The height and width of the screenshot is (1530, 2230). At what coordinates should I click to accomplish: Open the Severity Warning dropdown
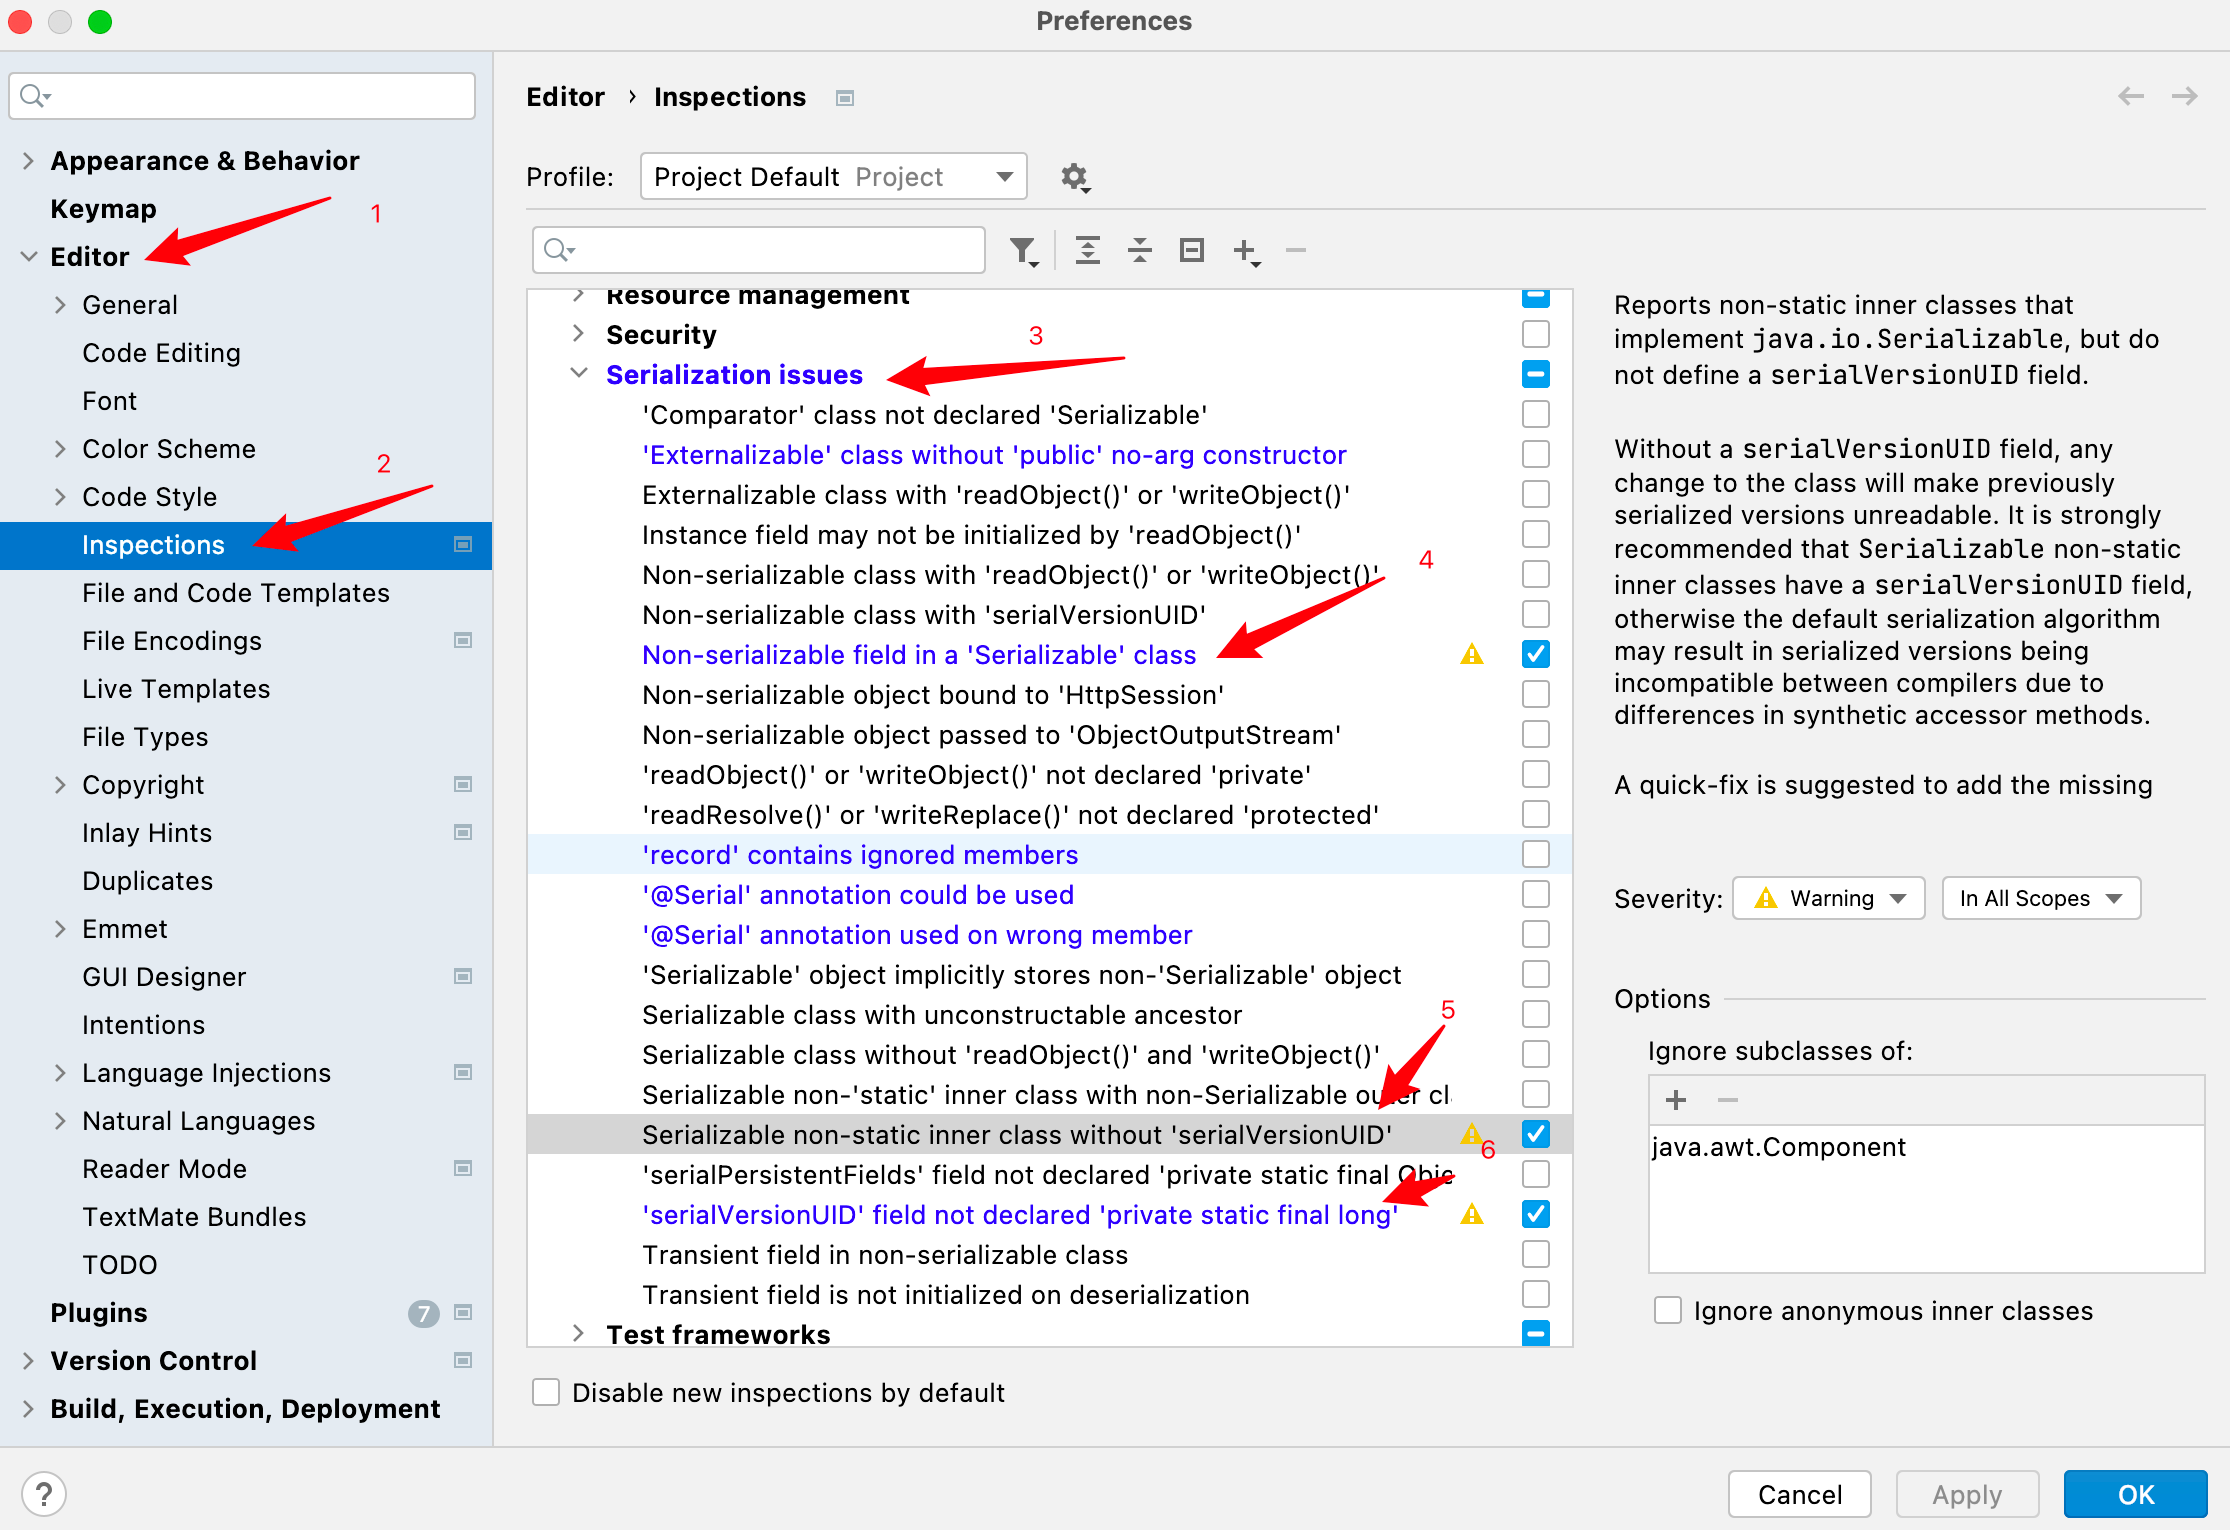pos(1828,898)
